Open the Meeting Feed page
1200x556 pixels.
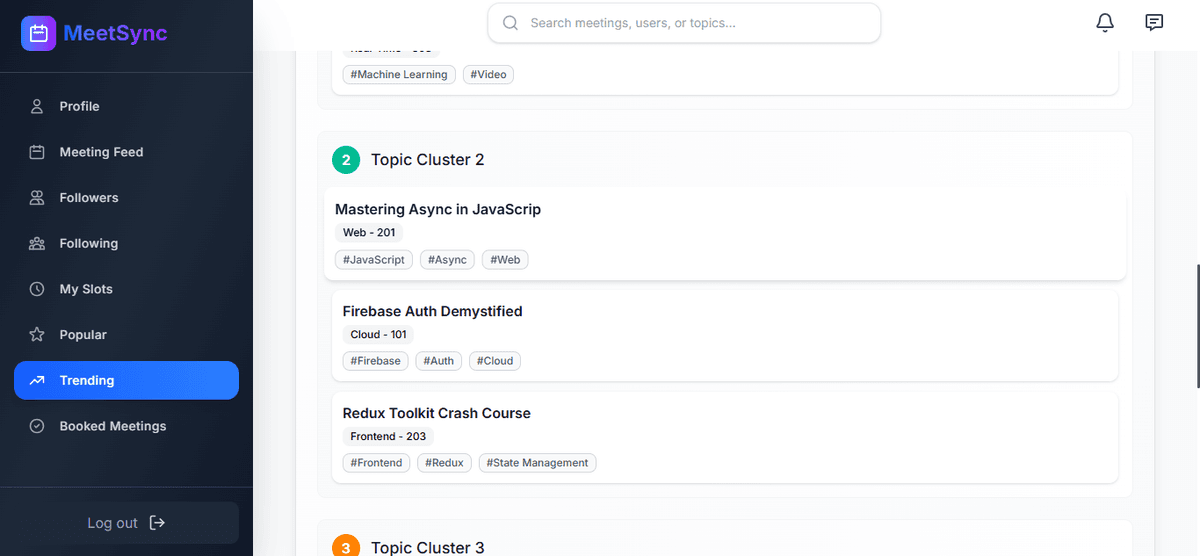(101, 152)
